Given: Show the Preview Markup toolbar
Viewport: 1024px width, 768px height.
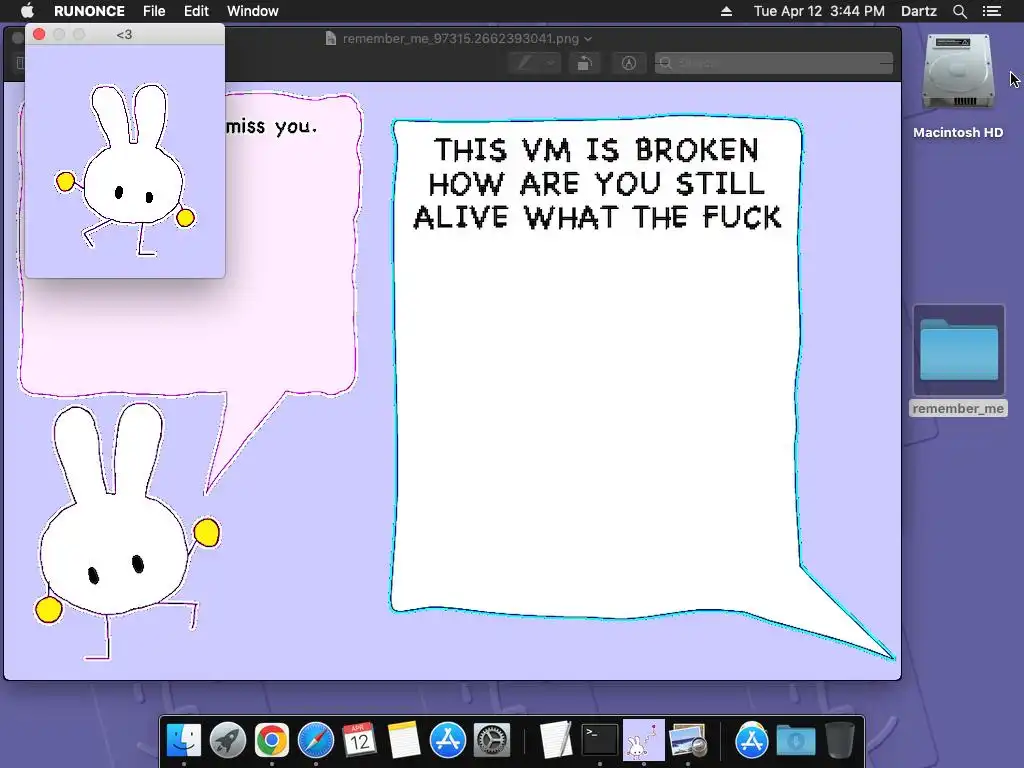Looking at the screenshot, I should (628, 63).
